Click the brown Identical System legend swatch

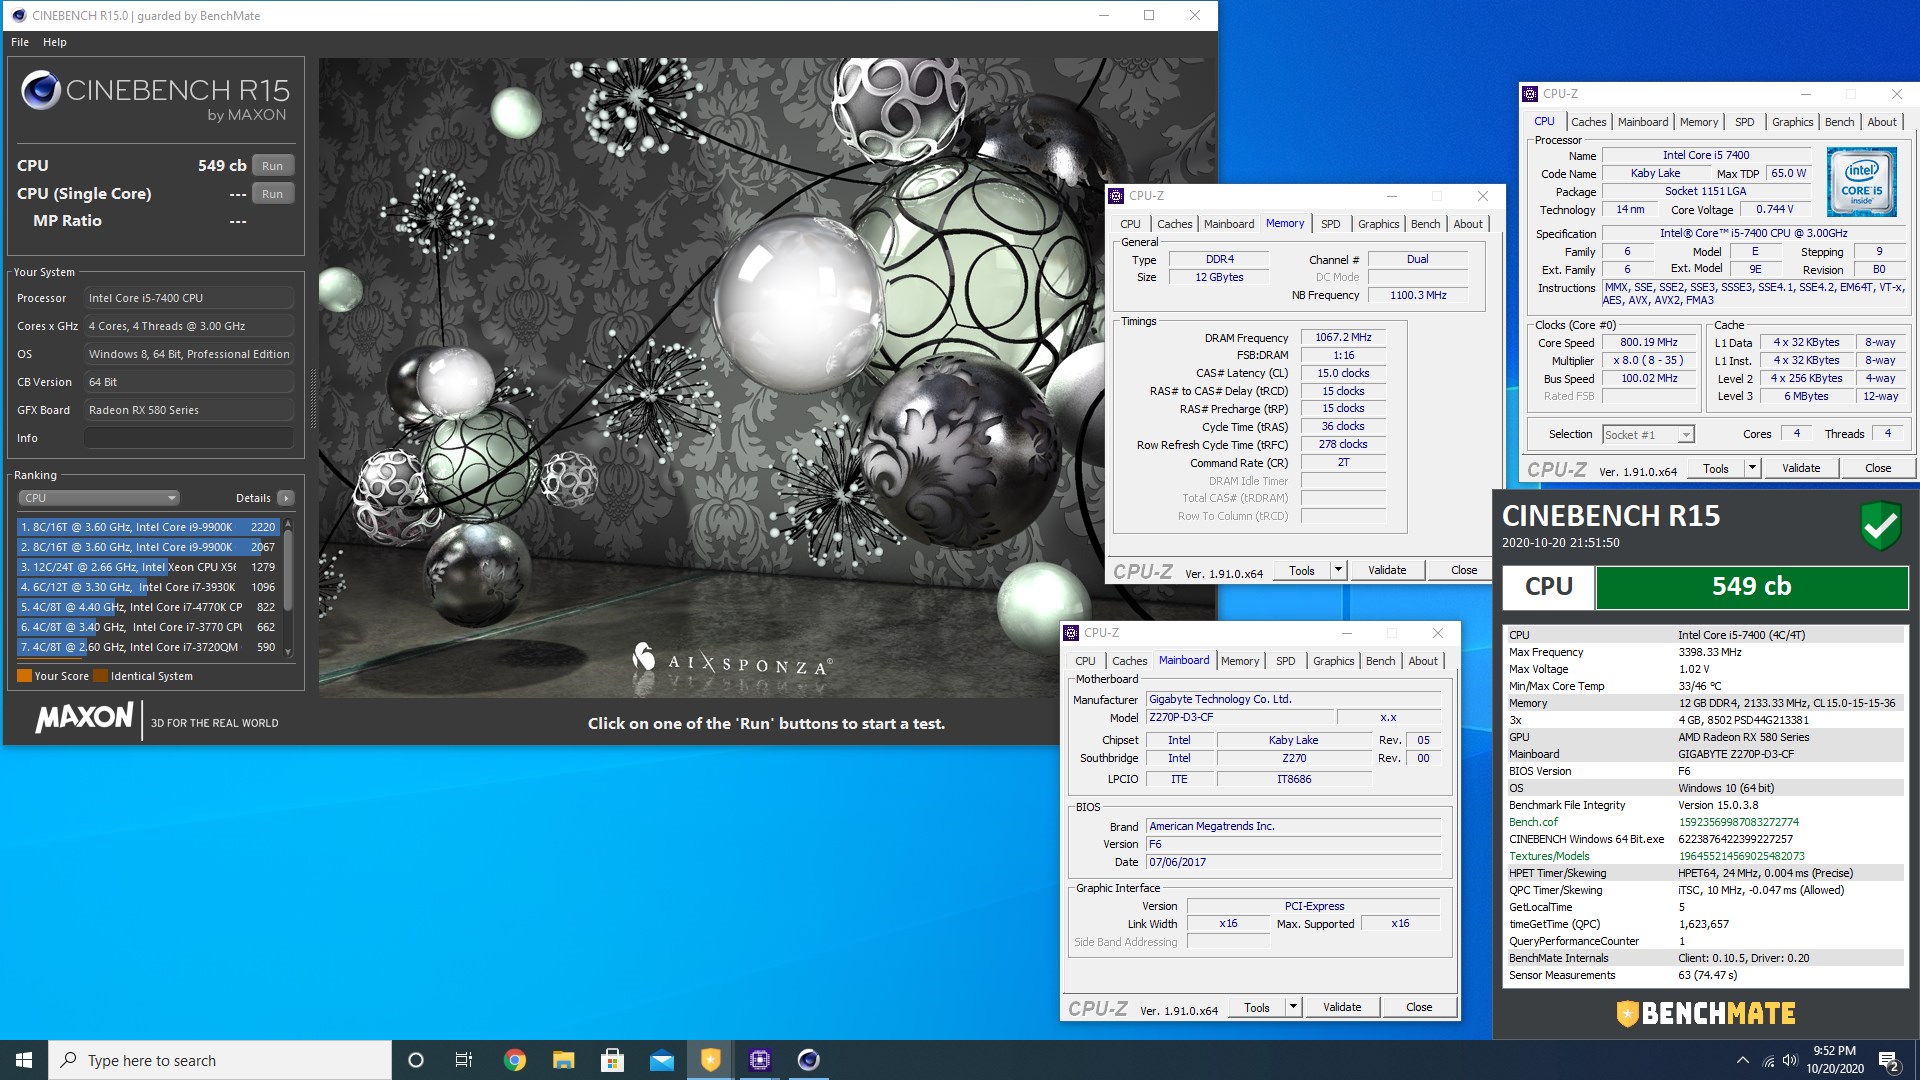coord(100,676)
